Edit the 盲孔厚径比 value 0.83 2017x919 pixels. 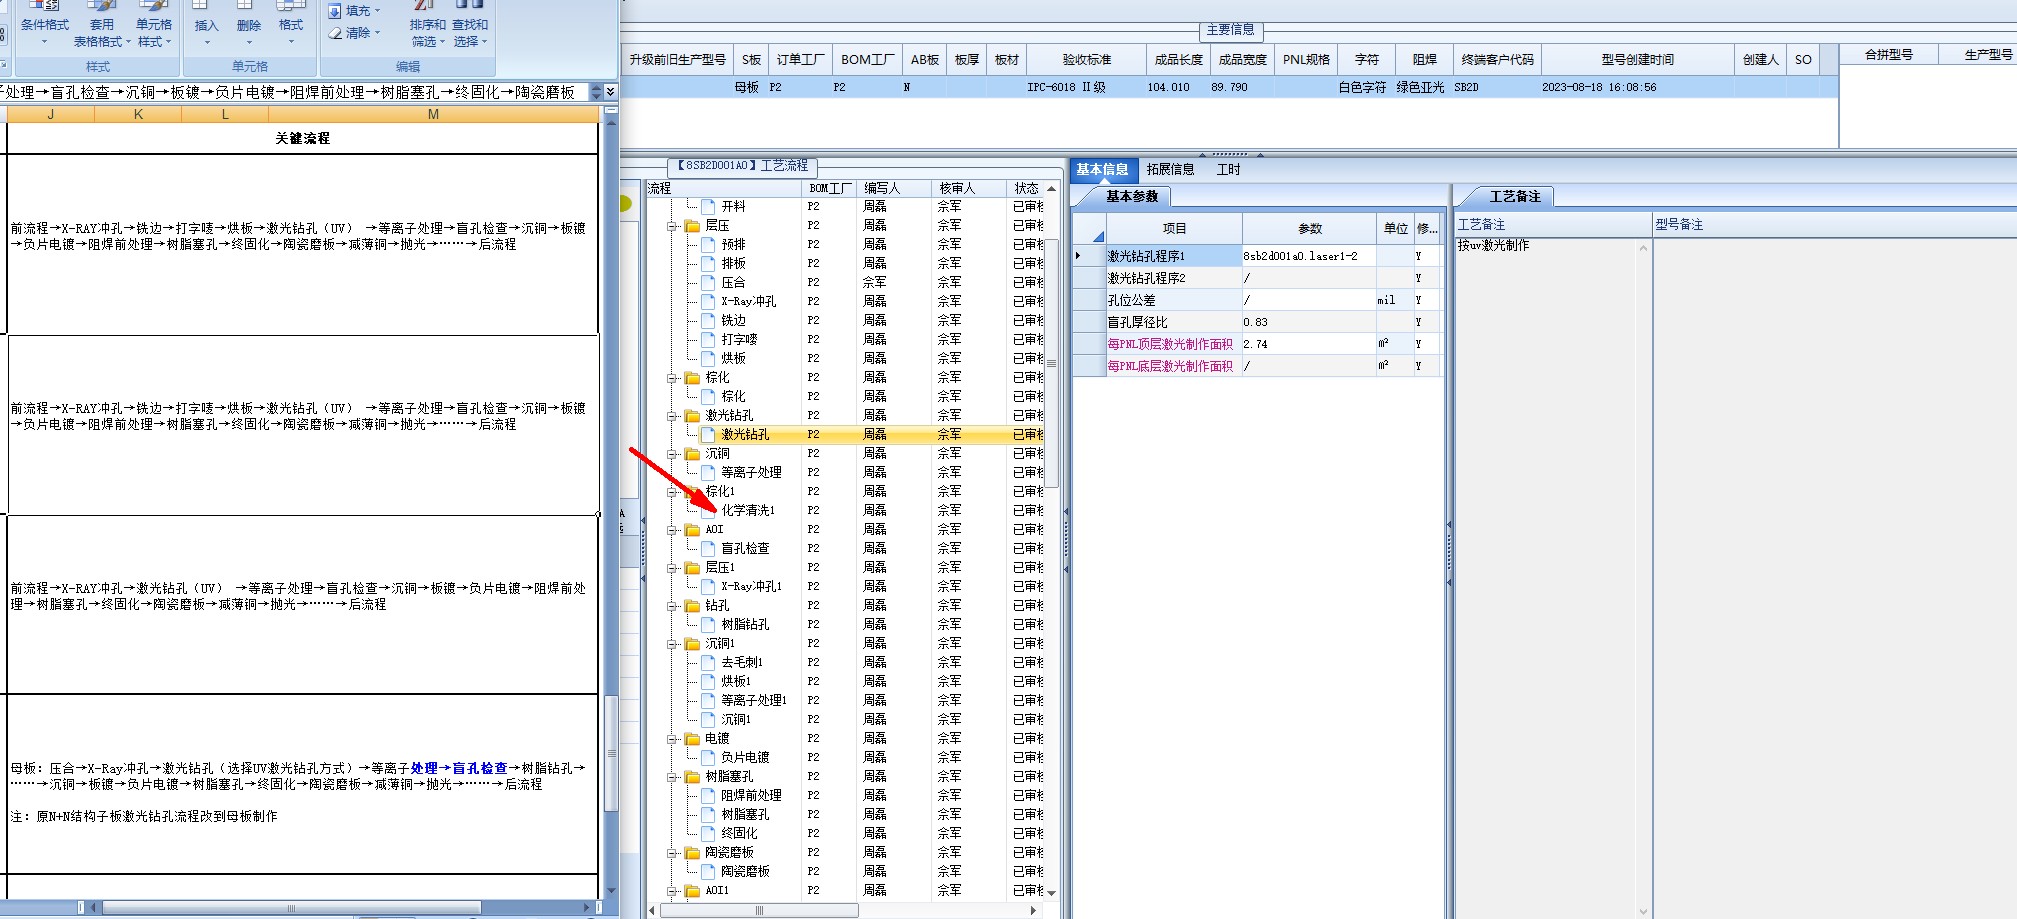[1309, 322]
